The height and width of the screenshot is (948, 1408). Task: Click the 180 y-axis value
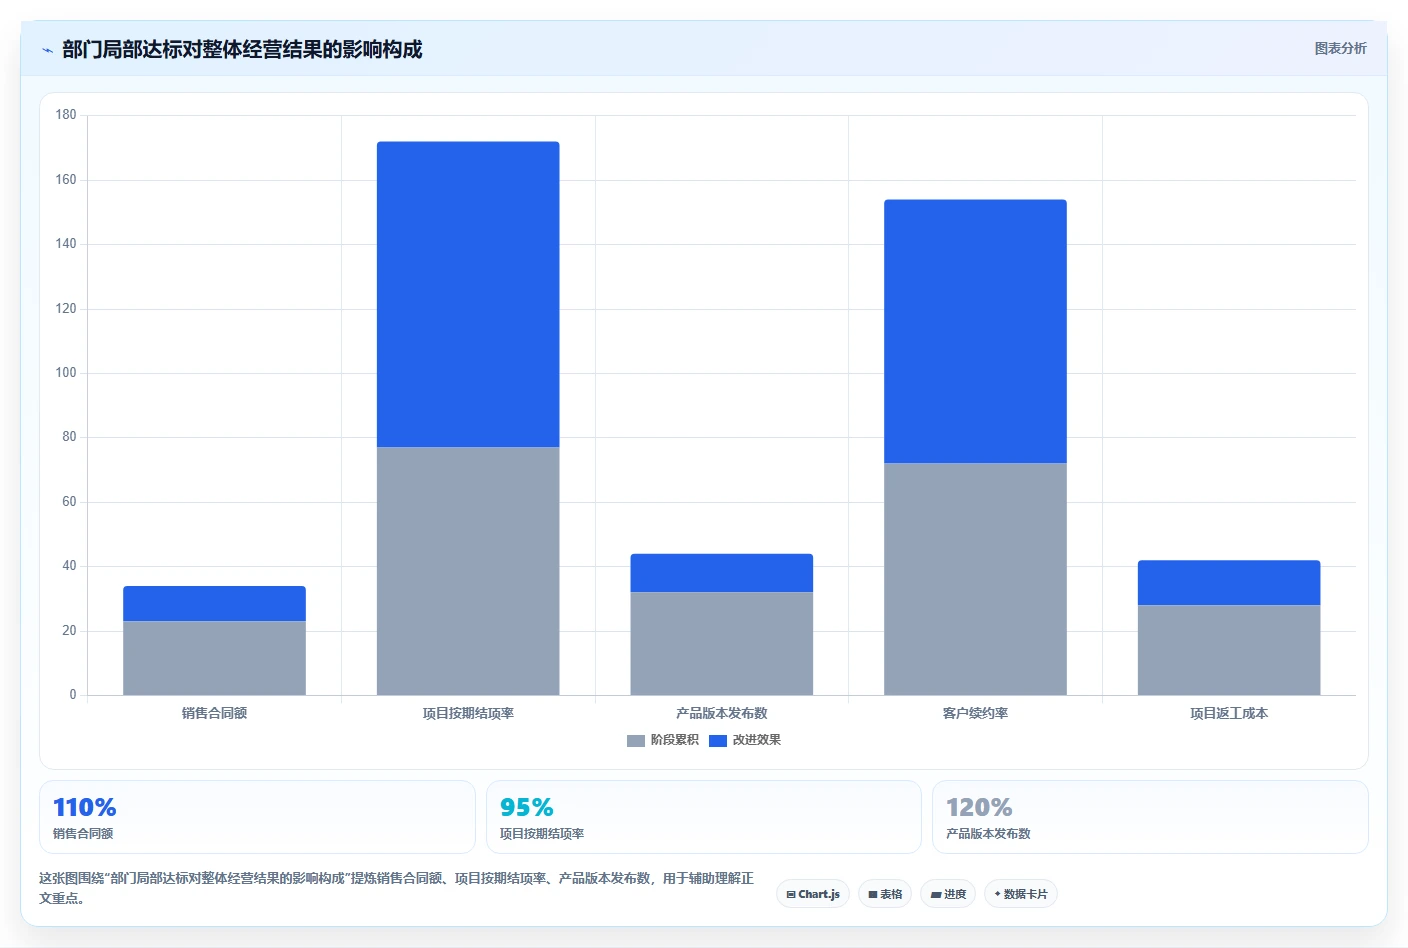coord(66,115)
